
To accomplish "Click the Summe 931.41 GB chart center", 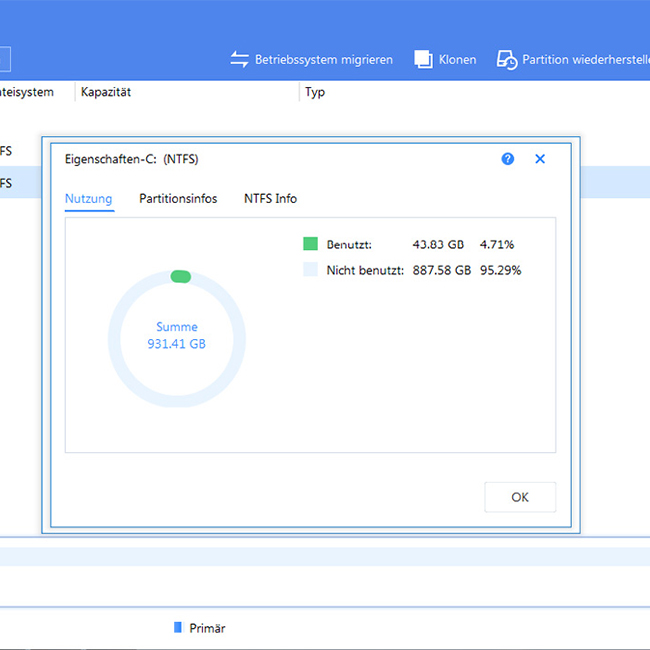I will [177, 336].
